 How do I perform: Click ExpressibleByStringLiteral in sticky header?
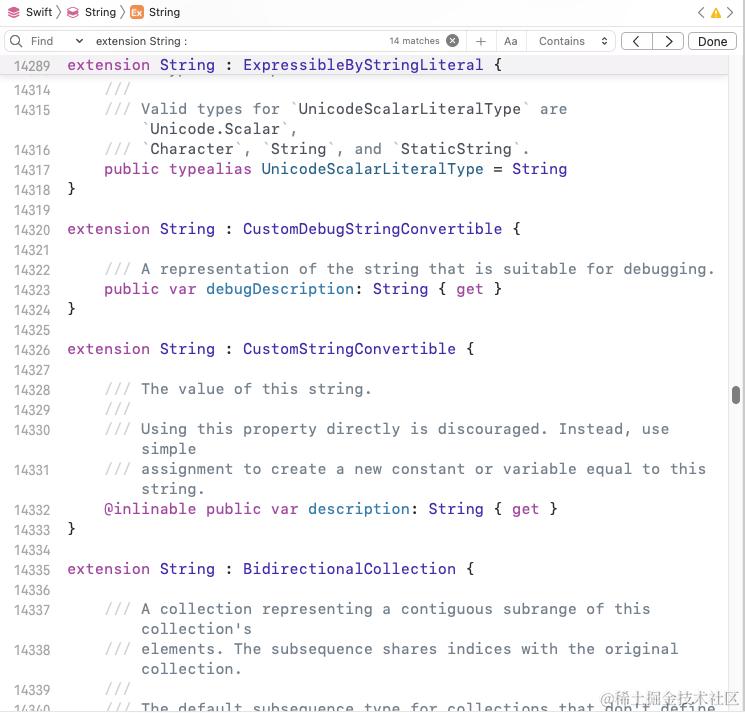pyautogui.click(x=363, y=65)
